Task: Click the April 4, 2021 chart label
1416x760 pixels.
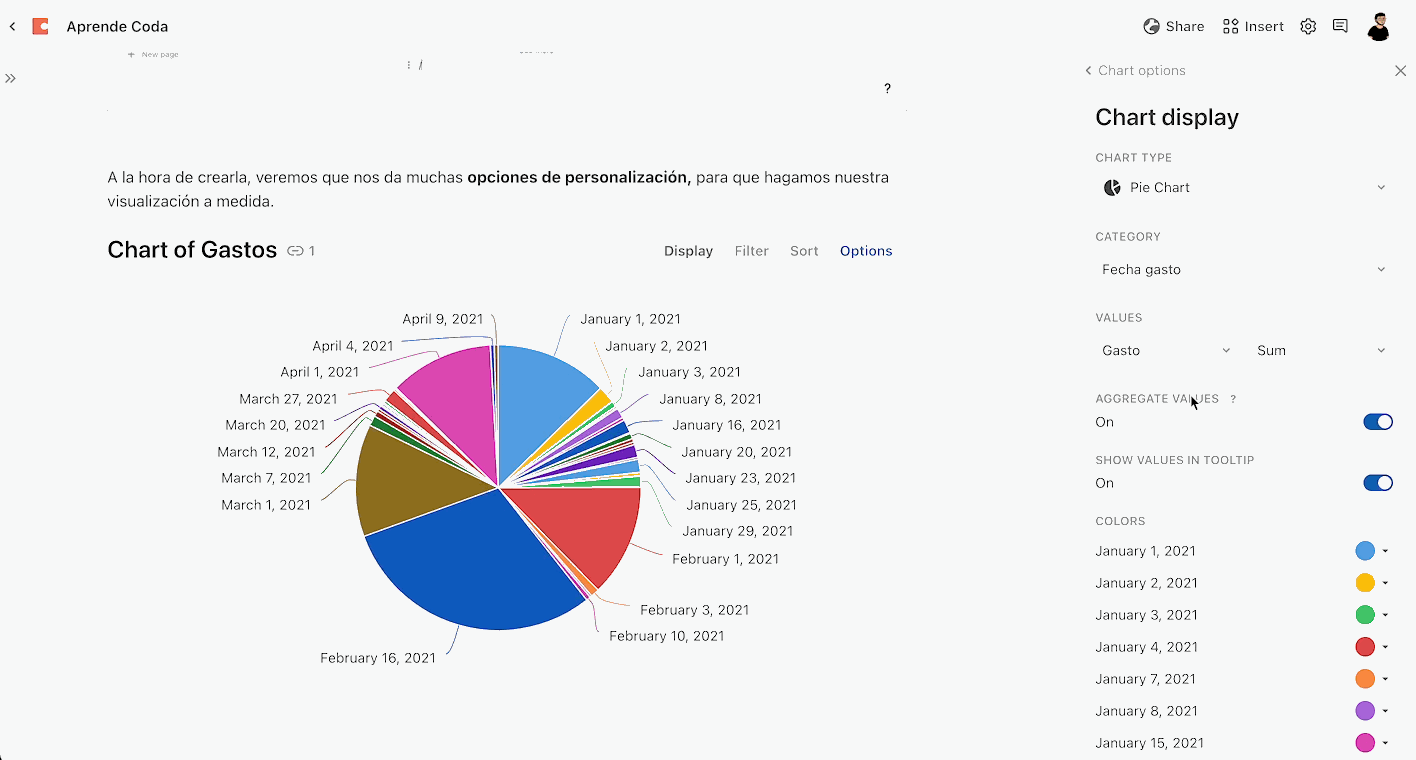Action: [353, 346]
